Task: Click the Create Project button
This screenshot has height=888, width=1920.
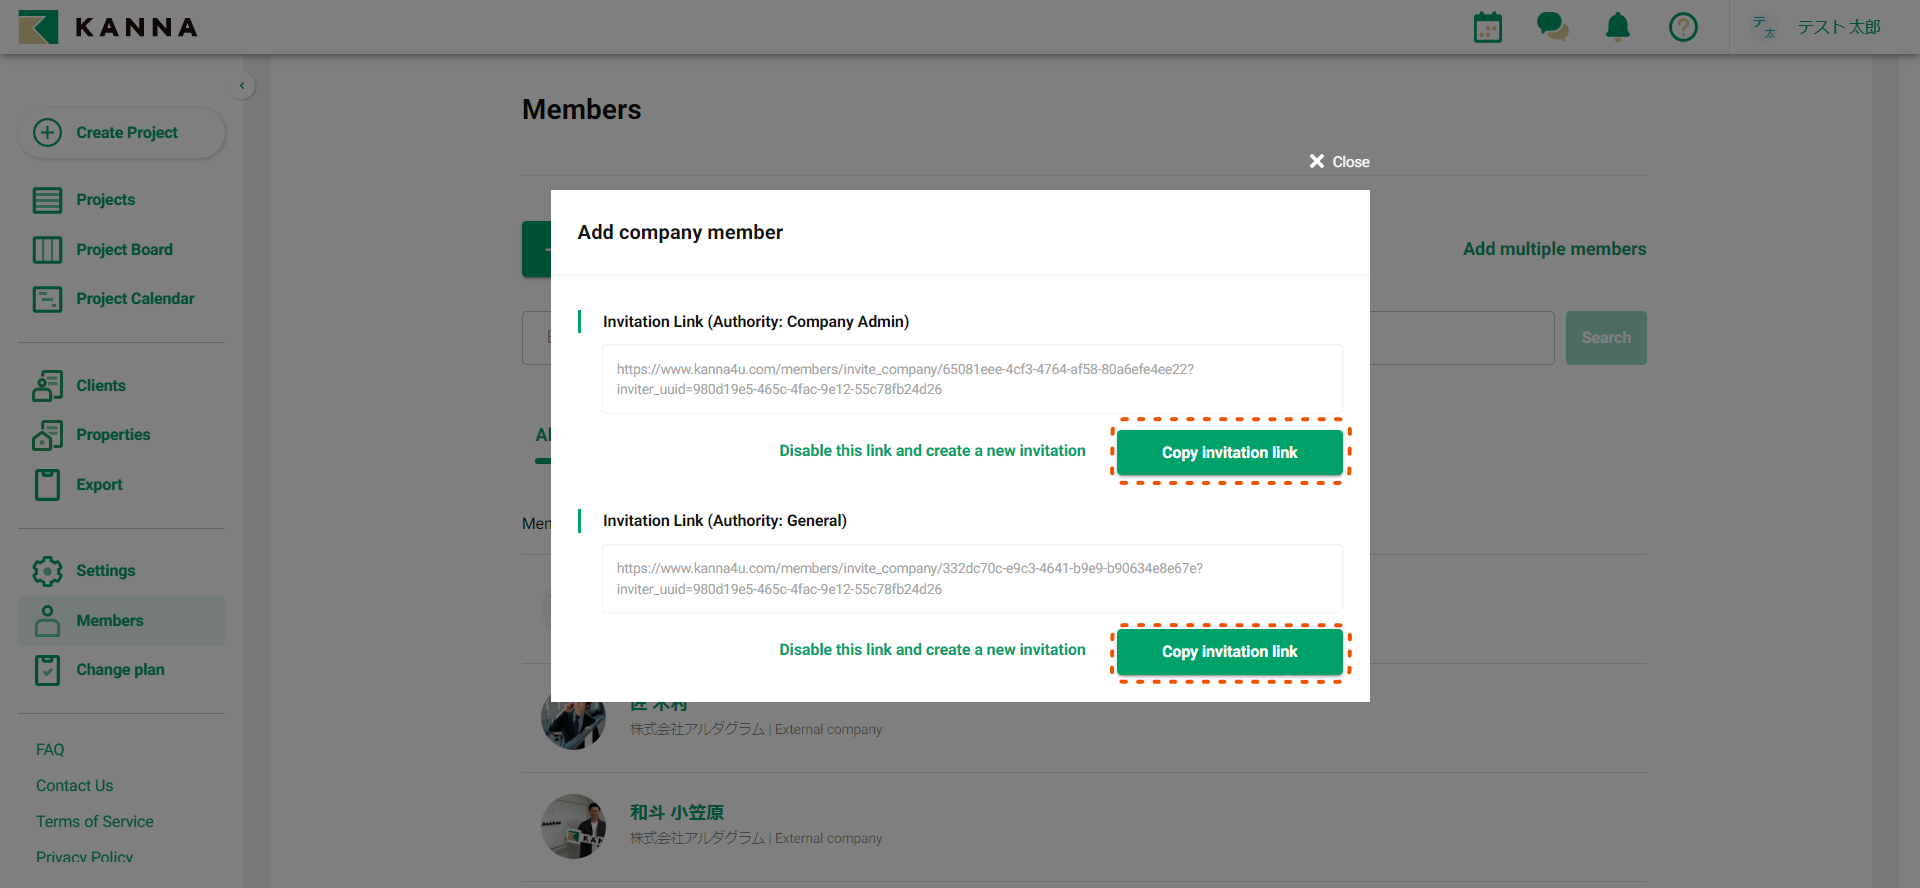Action: 121,133
